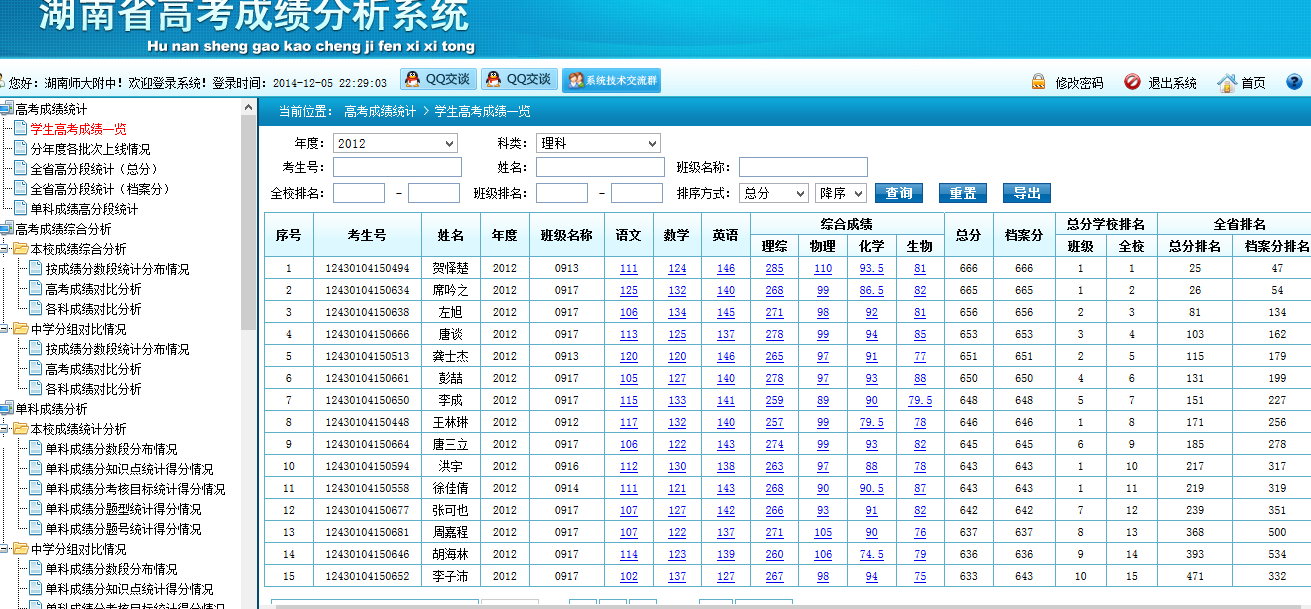Go to 首页 via the house icon
Image resolution: width=1311 pixels, height=609 pixels.
[x=1227, y=82]
